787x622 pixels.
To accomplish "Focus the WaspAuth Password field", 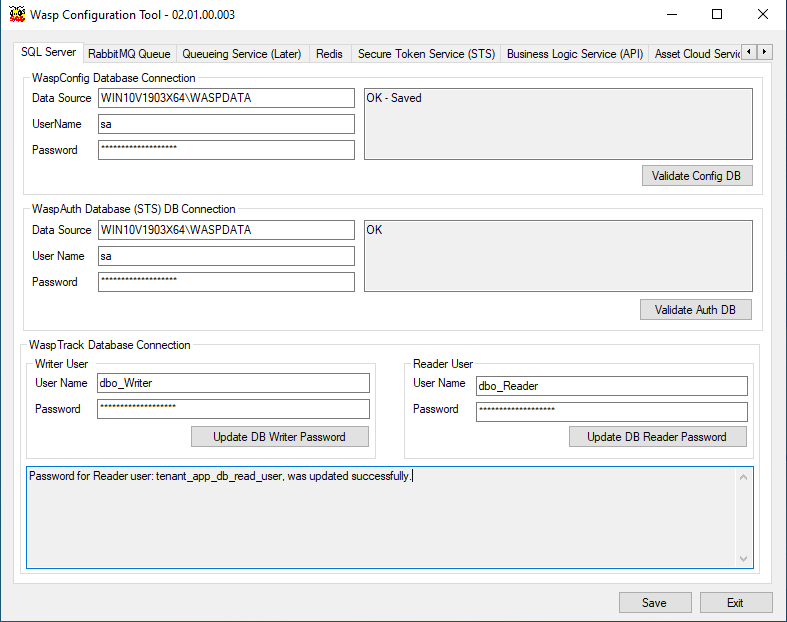I will click(x=226, y=282).
